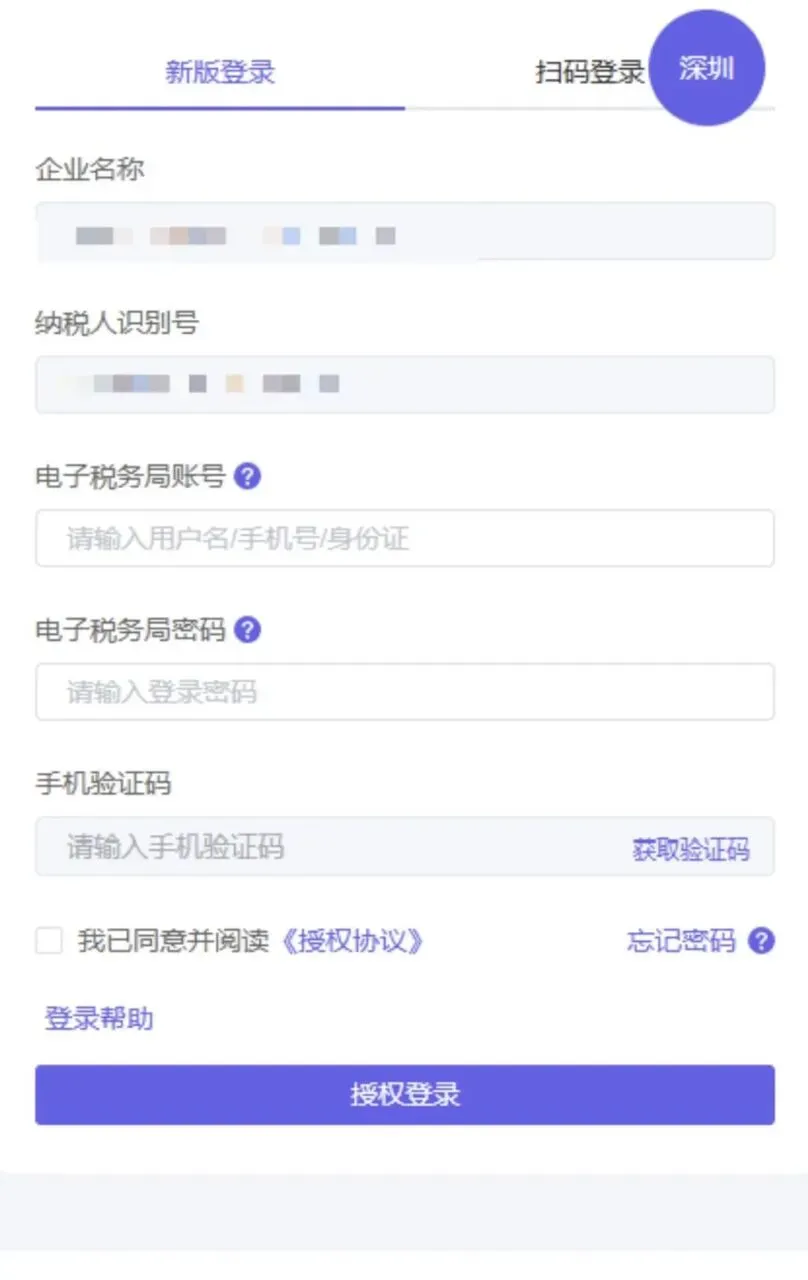This screenshot has width=808, height=1280.
Task: Open the 《授权协议》 link
Action: coord(348,941)
